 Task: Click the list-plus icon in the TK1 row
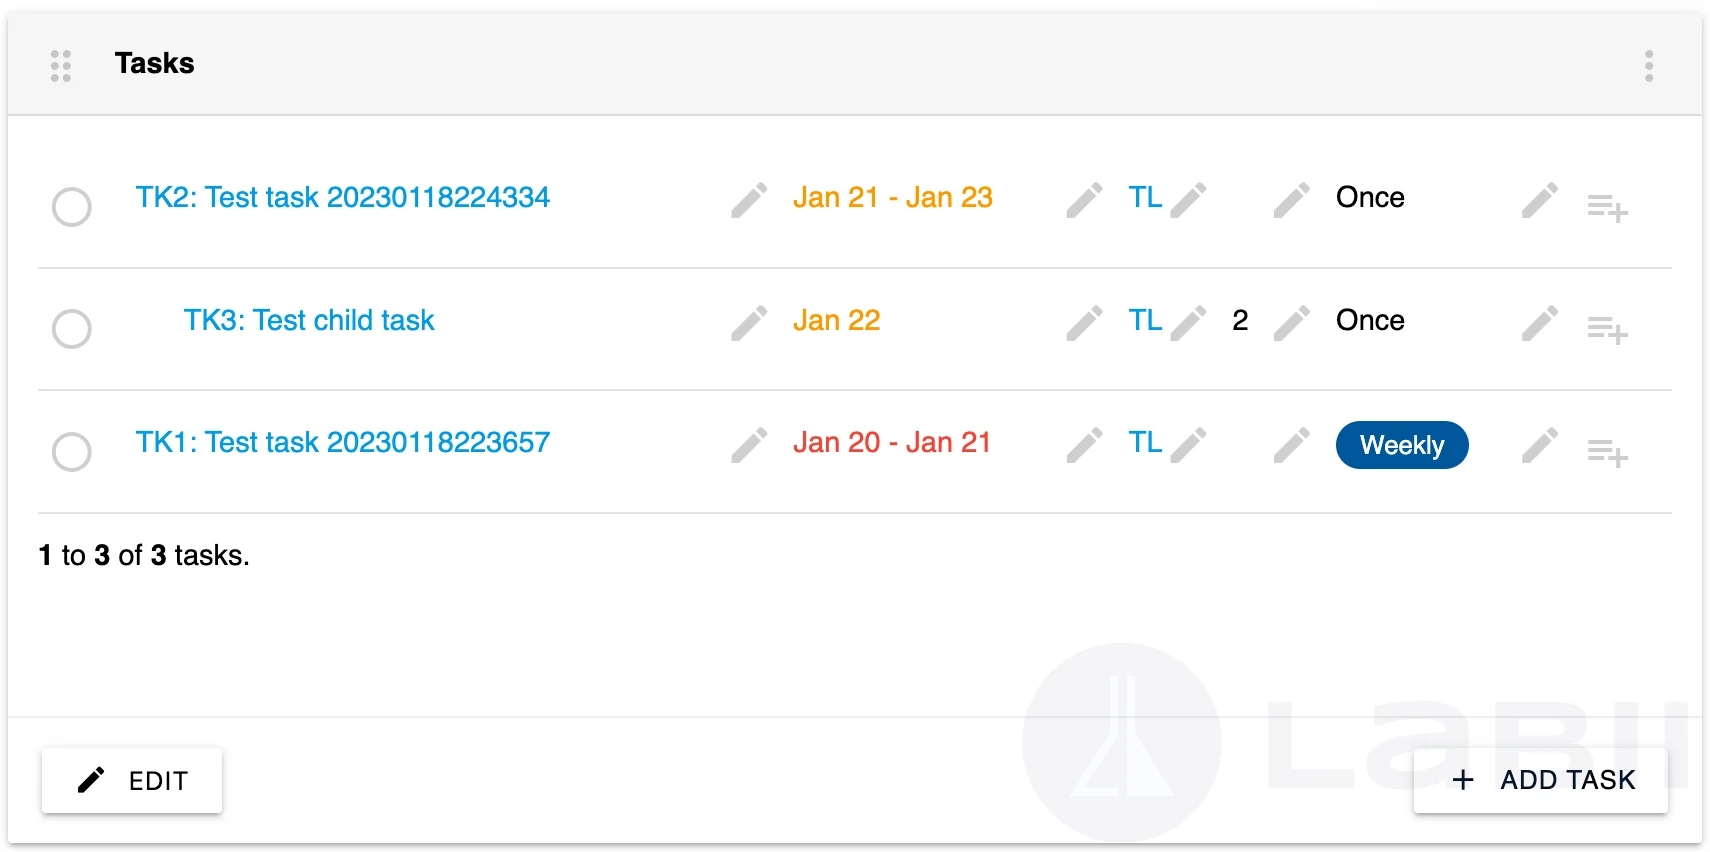pos(1607,453)
